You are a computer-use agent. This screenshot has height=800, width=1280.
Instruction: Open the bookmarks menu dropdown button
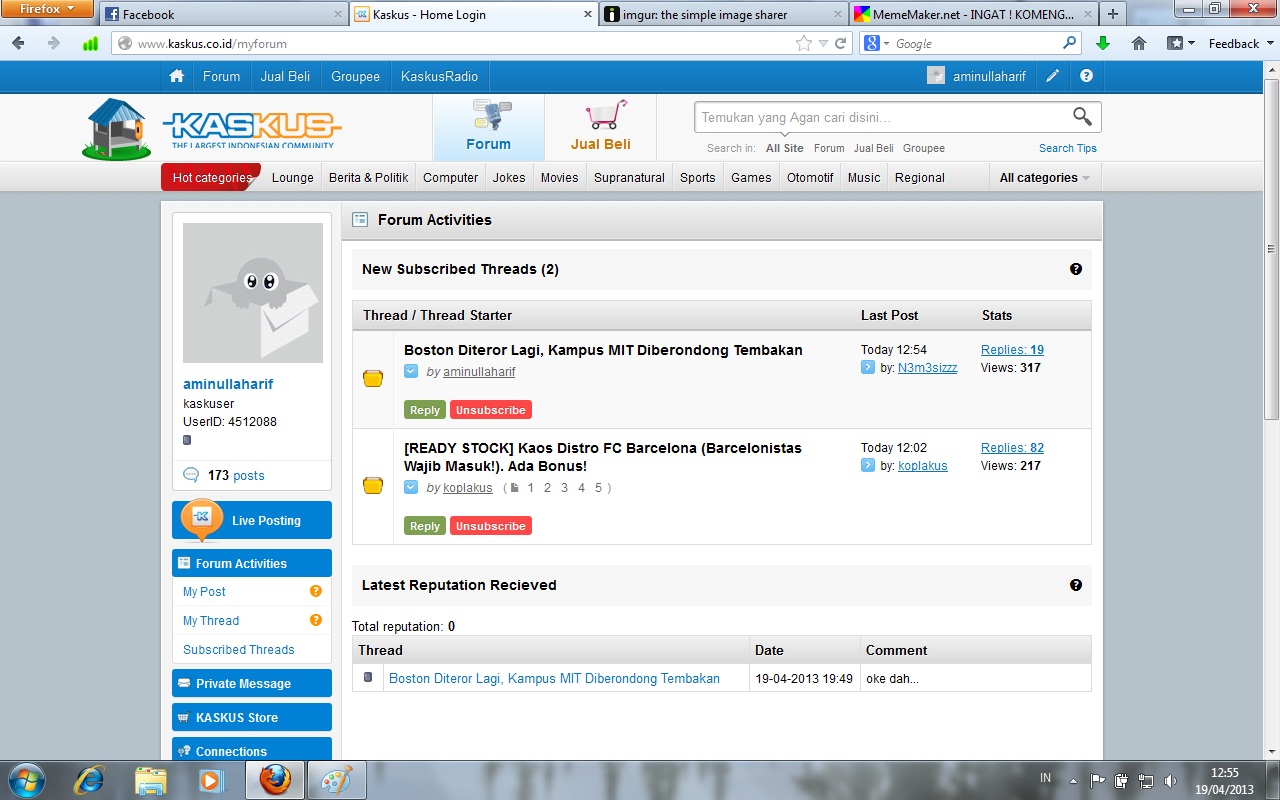coord(1180,43)
